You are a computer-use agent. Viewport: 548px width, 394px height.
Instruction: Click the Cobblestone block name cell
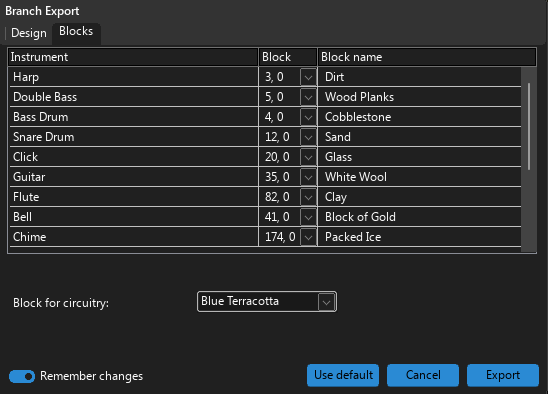click(x=419, y=117)
